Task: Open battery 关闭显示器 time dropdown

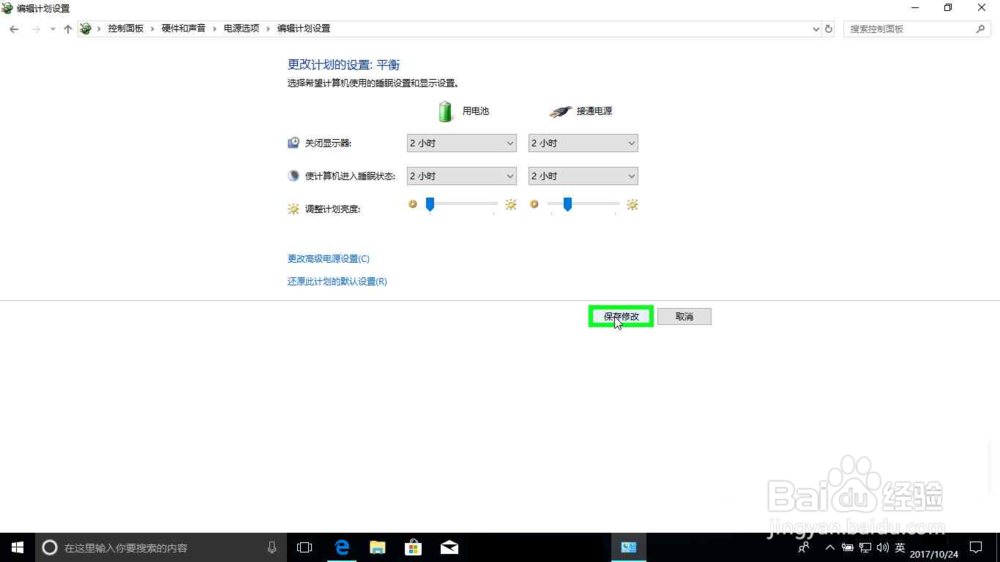Action: click(x=461, y=143)
